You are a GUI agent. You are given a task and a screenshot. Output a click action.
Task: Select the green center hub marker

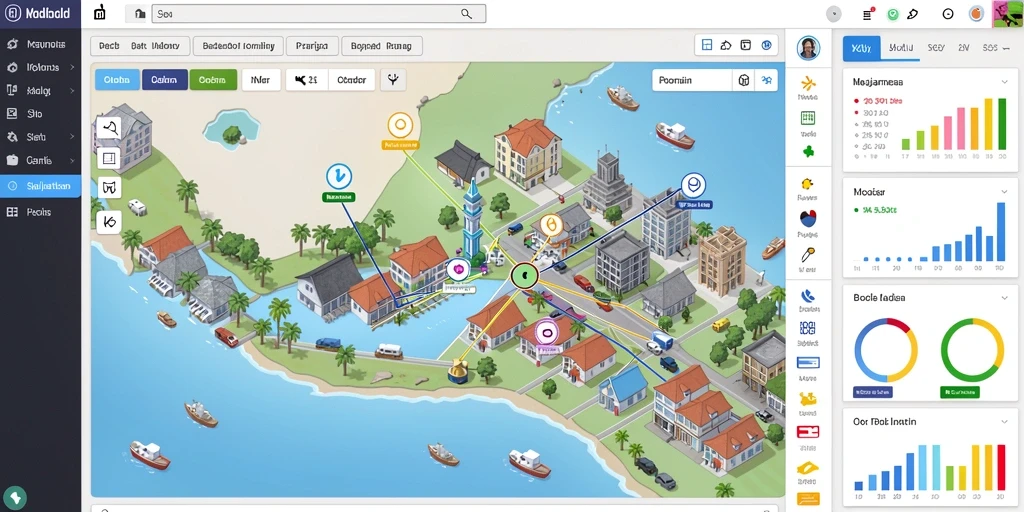click(x=524, y=276)
